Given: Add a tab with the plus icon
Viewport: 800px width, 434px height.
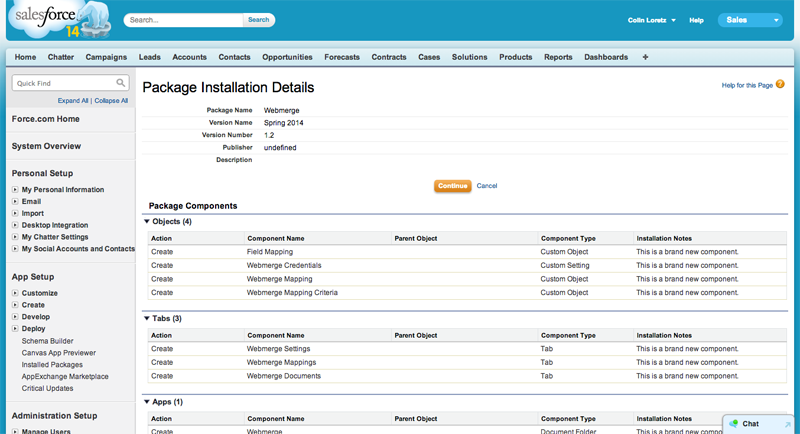Looking at the screenshot, I should 645,57.
